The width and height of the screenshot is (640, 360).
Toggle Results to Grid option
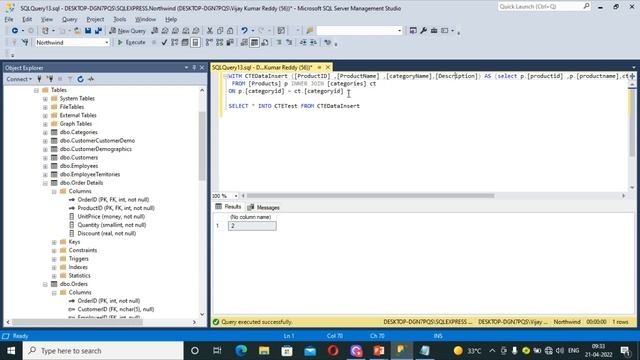(254, 42)
